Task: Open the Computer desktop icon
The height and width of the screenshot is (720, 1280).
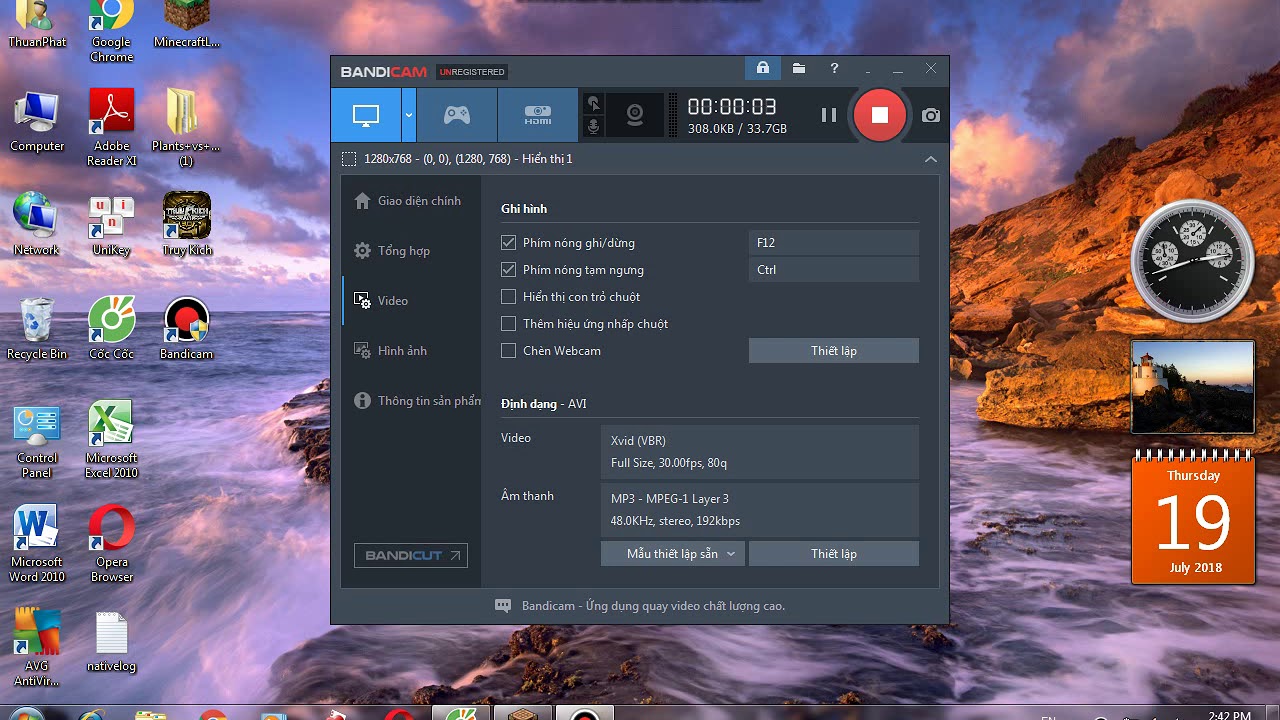Action: tap(37, 120)
